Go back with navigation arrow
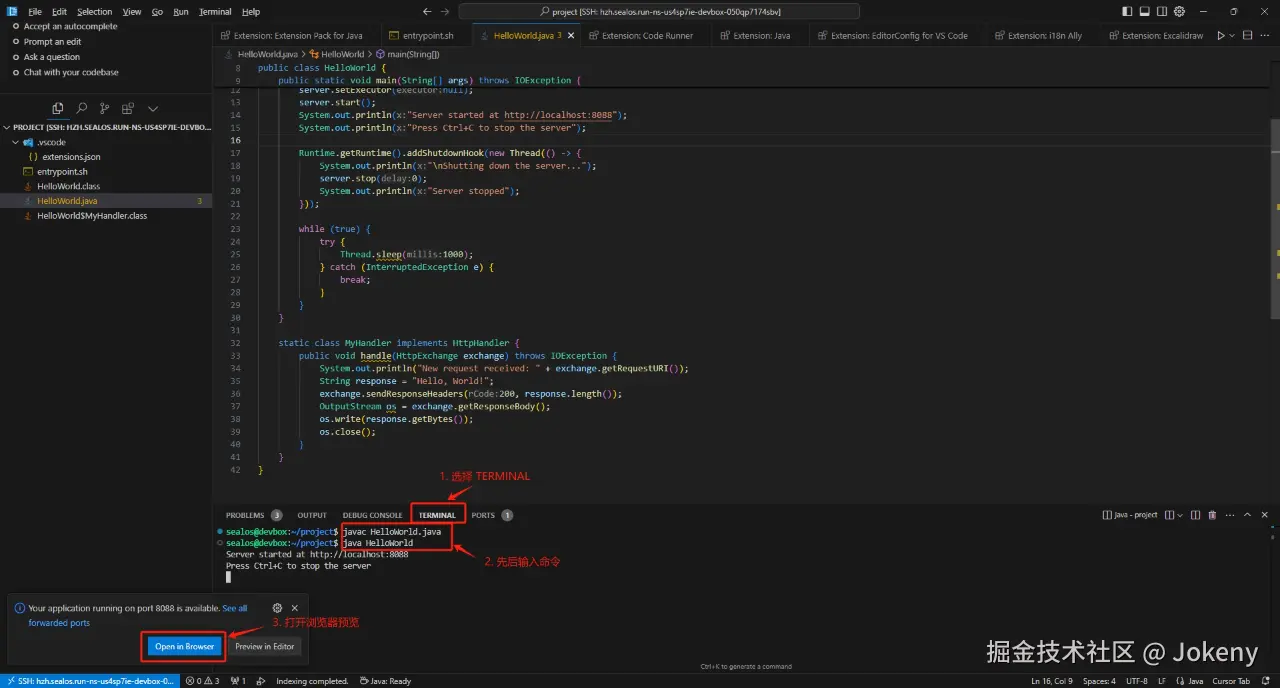Image resolution: width=1280 pixels, height=688 pixels. tap(427, 11)
